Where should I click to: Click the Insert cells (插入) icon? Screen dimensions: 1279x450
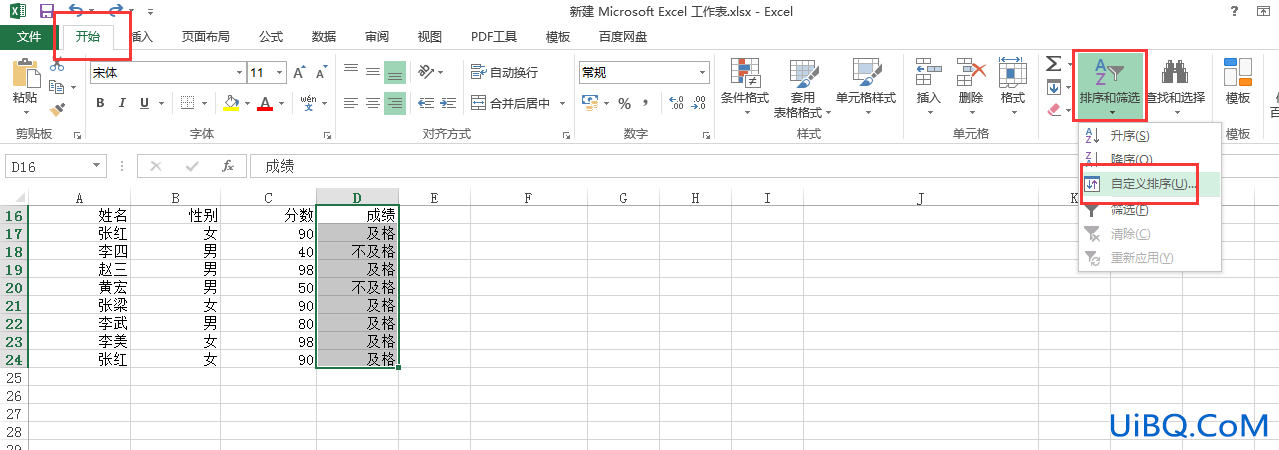click(929, 72)
